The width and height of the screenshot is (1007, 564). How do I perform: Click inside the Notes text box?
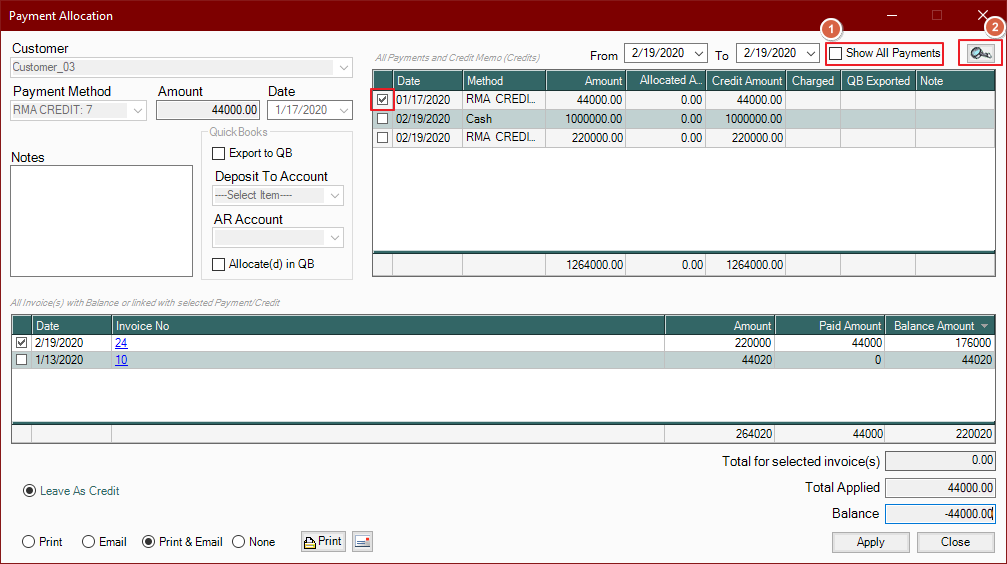tap(101, 220)
